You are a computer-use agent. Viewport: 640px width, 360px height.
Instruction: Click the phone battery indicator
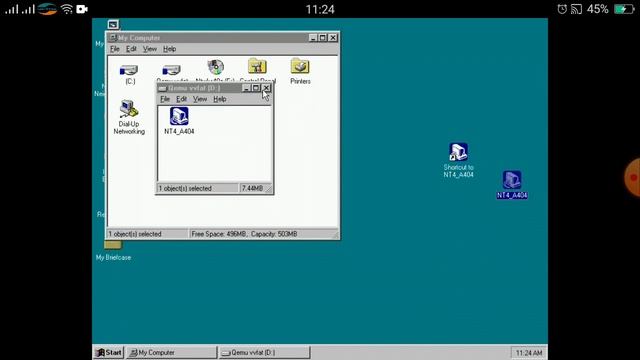(x=624, y=9)
